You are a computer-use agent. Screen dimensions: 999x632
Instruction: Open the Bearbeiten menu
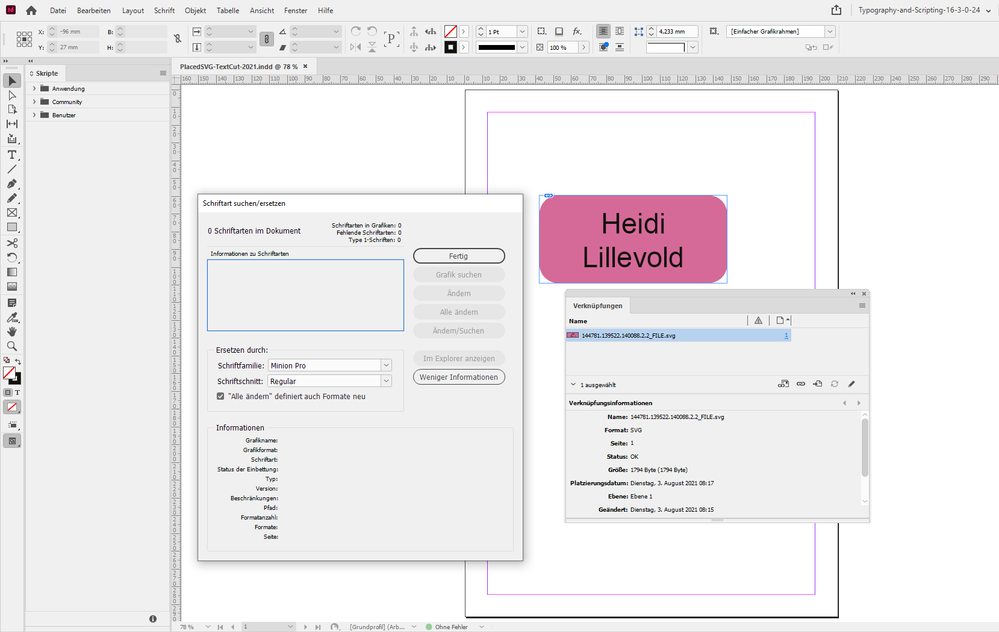point(94,10)
